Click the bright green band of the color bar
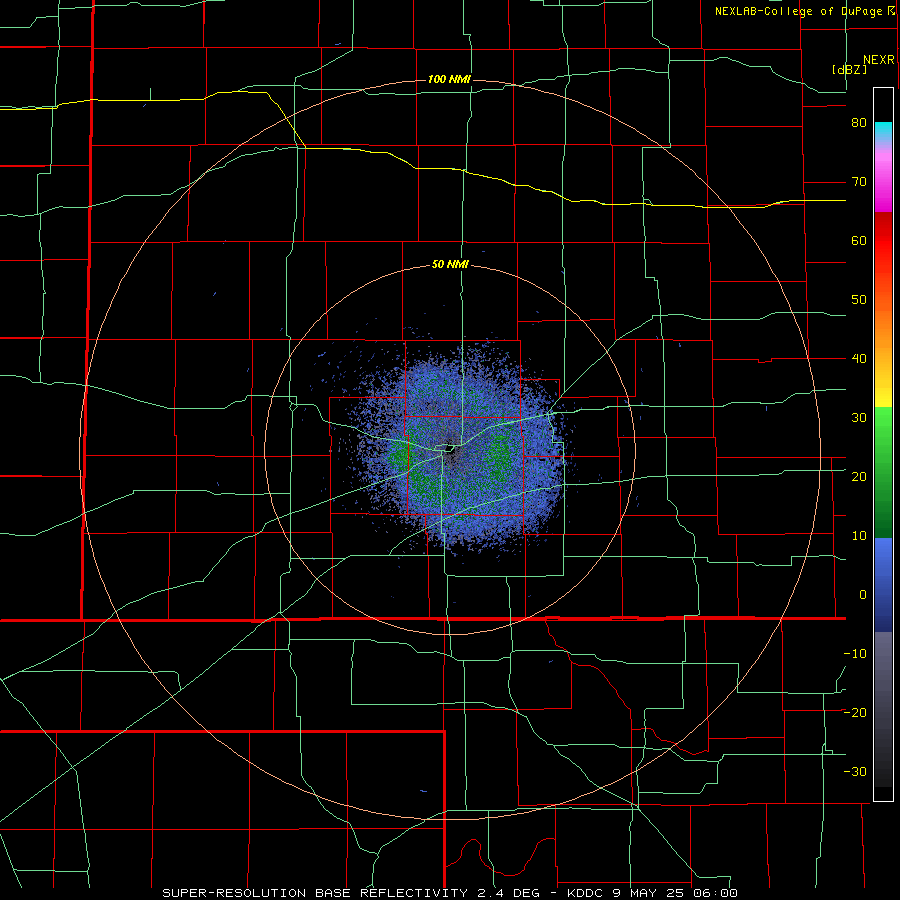 [x=883, y=425]
